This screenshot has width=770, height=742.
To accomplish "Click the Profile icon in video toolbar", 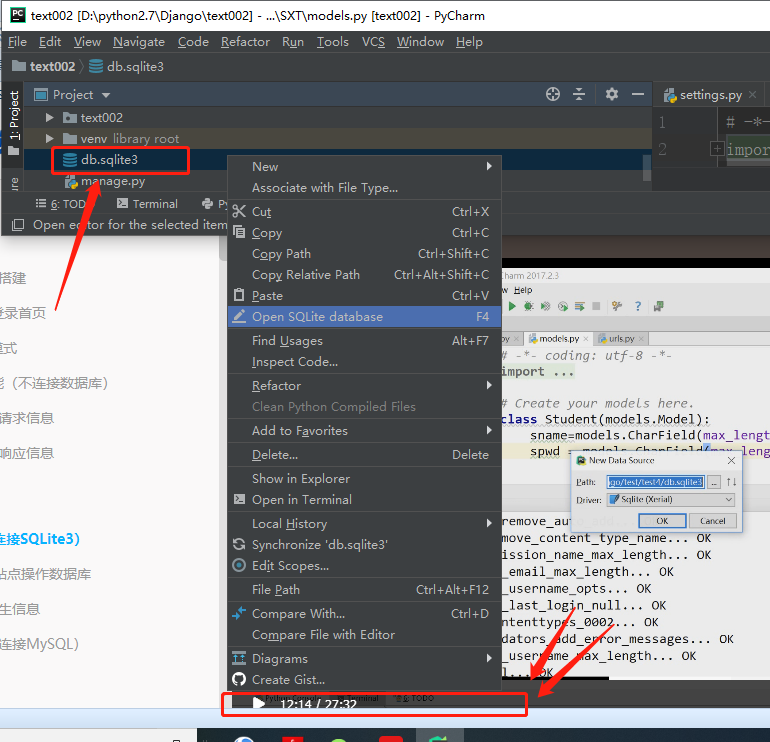I will [563, 306].
